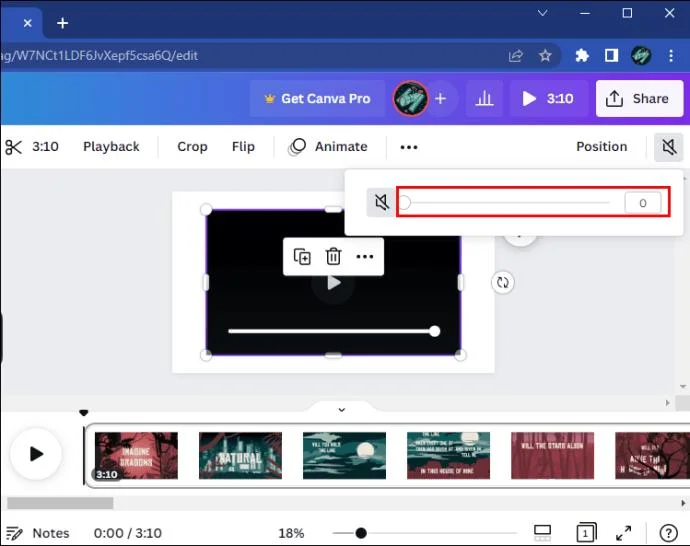Image resolution: width=690 pixels, height=546 pixels.
Task: Open the Playback menu
Action: tap(111, 147)
